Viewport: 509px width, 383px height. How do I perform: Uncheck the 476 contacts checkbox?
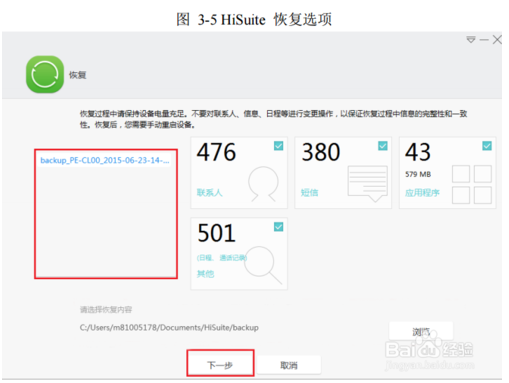[278, 146]
